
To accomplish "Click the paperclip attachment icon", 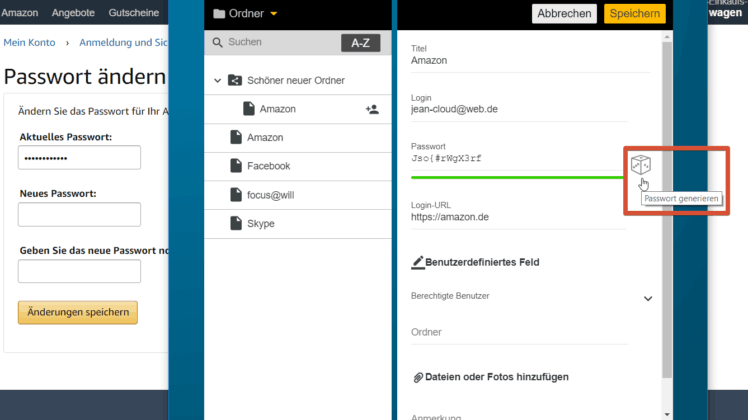I will 418,378.
